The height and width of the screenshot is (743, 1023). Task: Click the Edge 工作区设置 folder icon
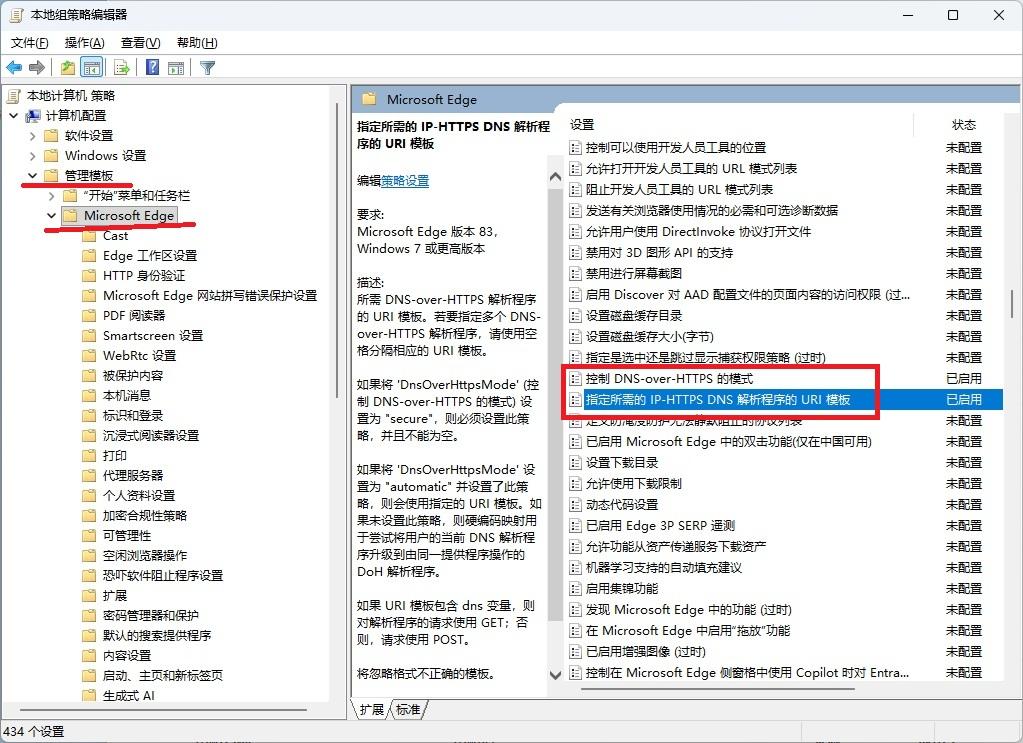pyautogui.click(x=89, y=256)
